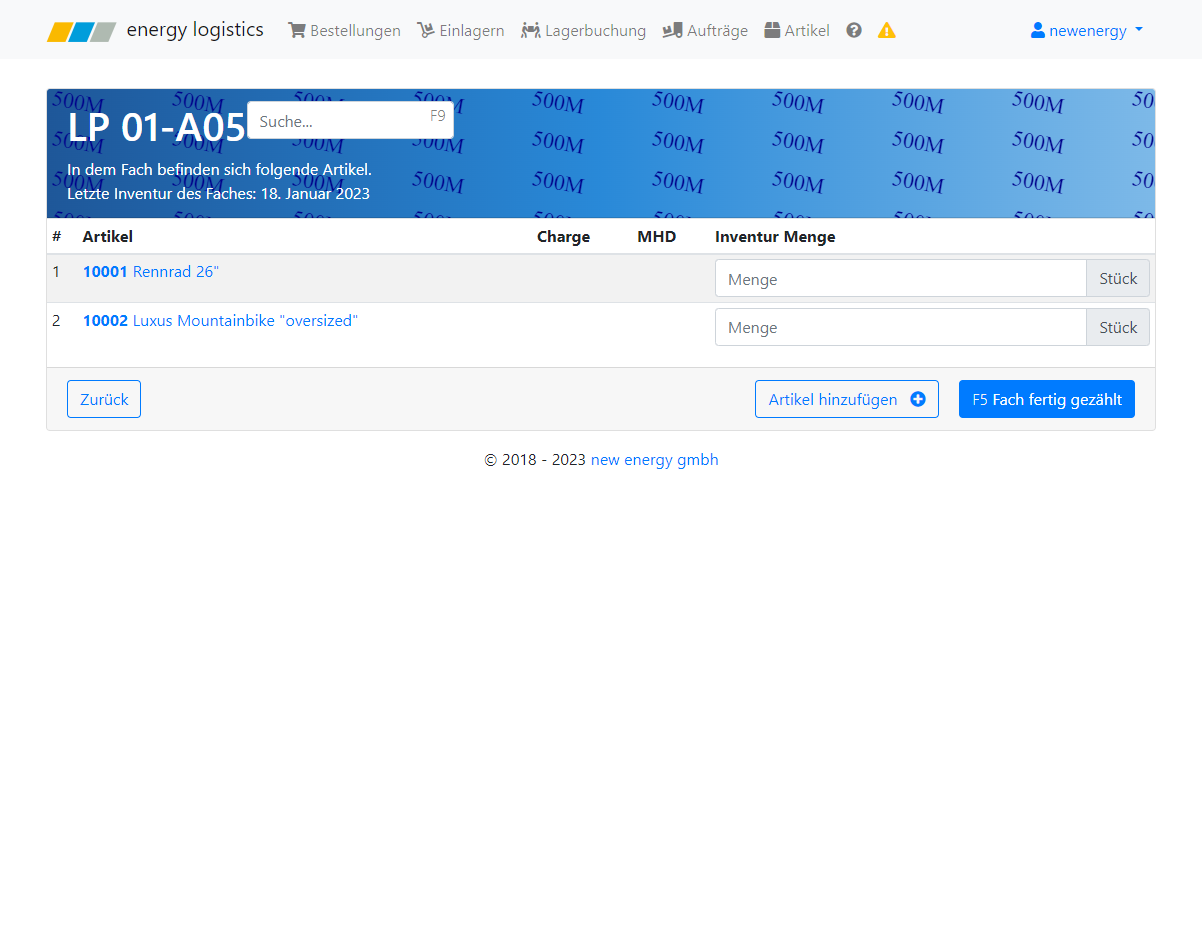Open Lagerbuchung in the navigation

click(583, 31)
